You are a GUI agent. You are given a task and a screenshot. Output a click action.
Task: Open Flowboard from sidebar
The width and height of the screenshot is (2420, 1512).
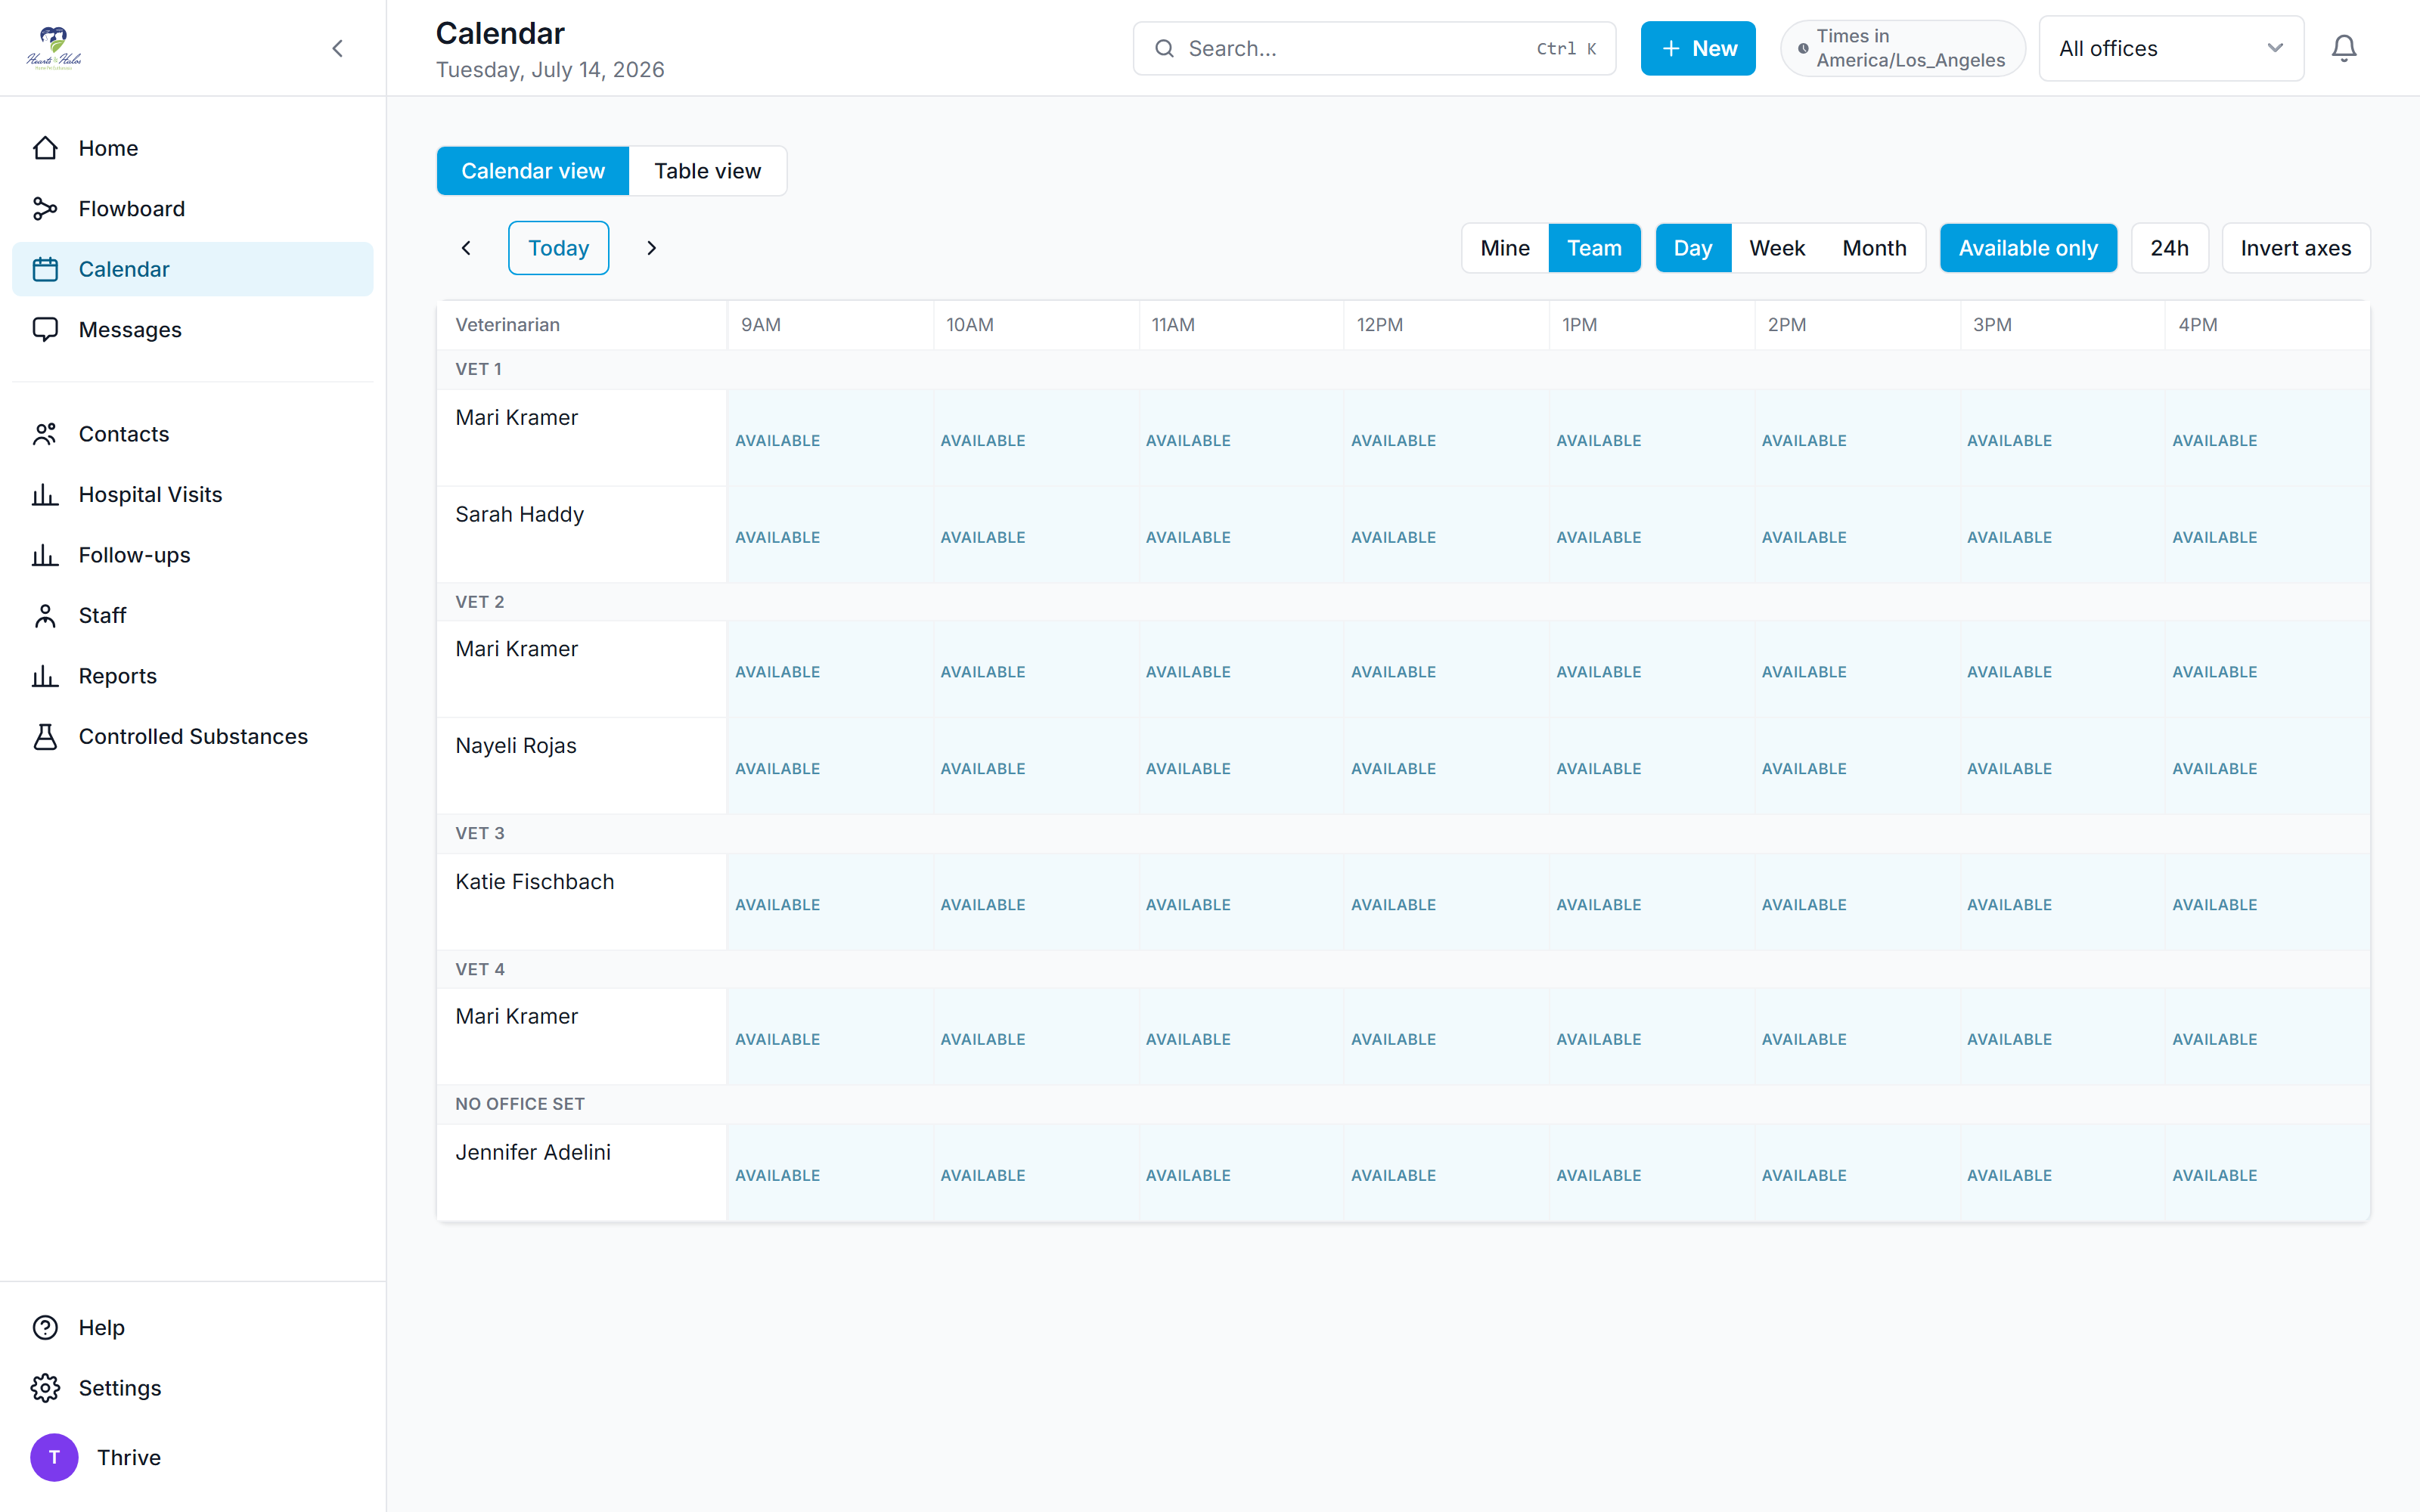tap(192, 208)
